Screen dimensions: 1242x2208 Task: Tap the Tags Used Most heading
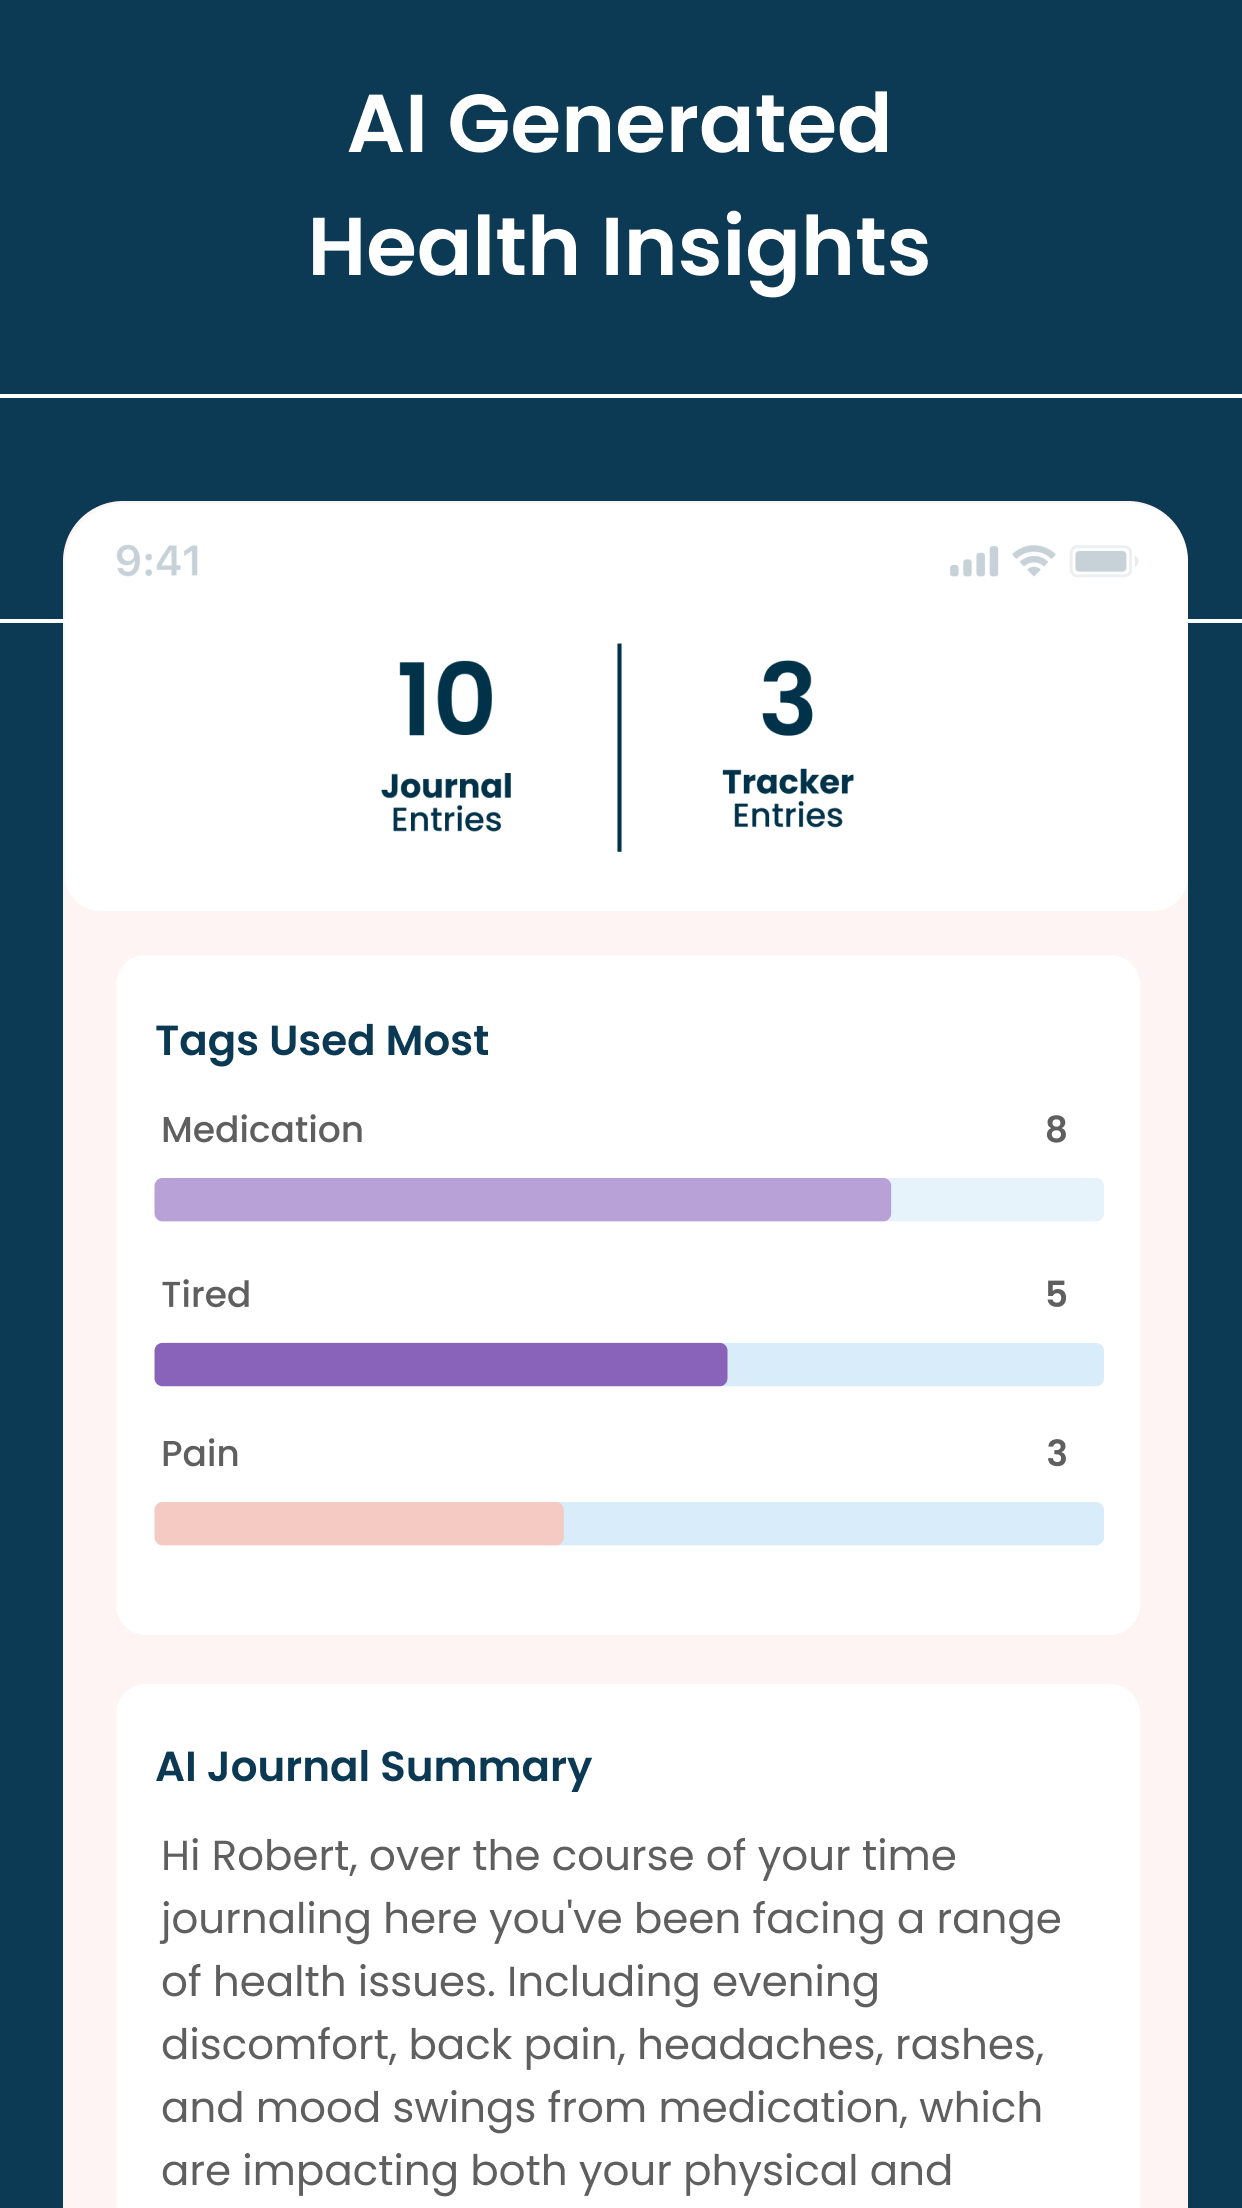[322, 1041]
